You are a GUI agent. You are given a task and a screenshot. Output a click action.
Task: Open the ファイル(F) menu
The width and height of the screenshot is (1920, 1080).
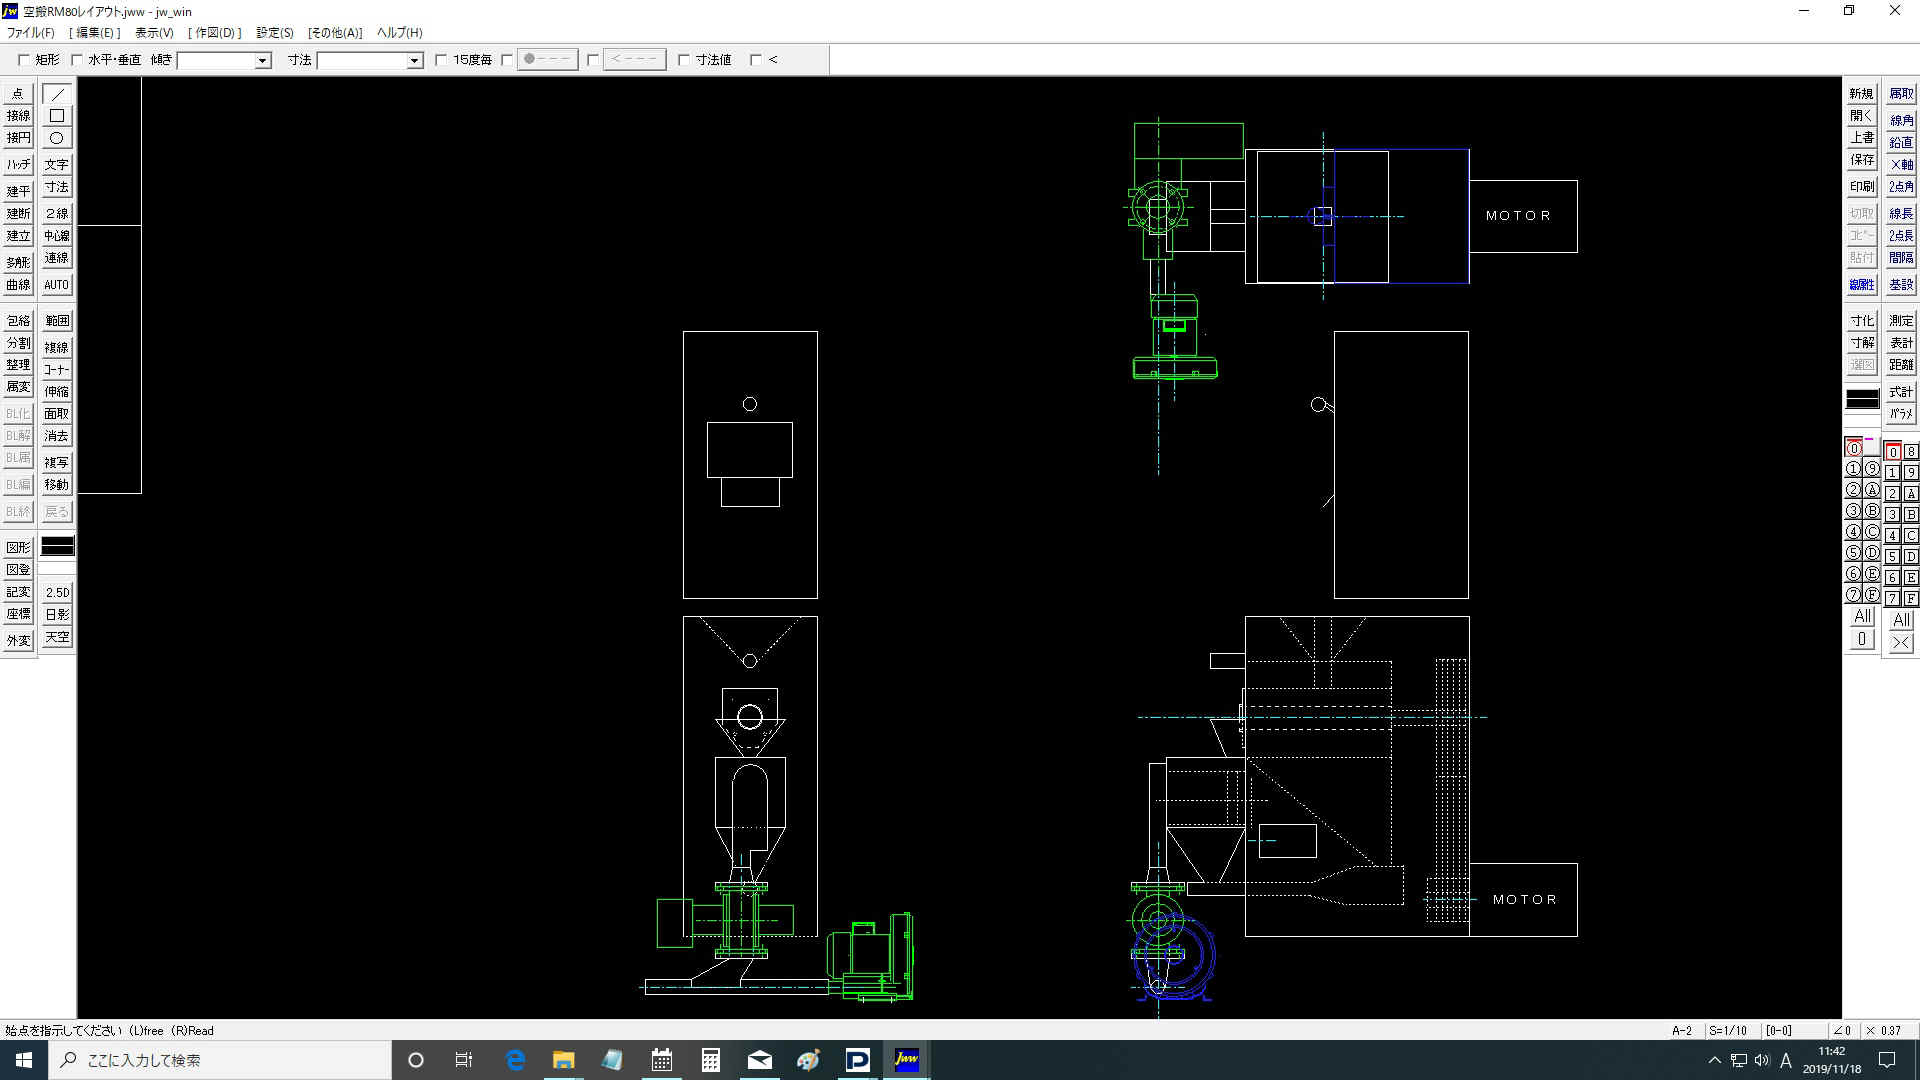(31, 33)
